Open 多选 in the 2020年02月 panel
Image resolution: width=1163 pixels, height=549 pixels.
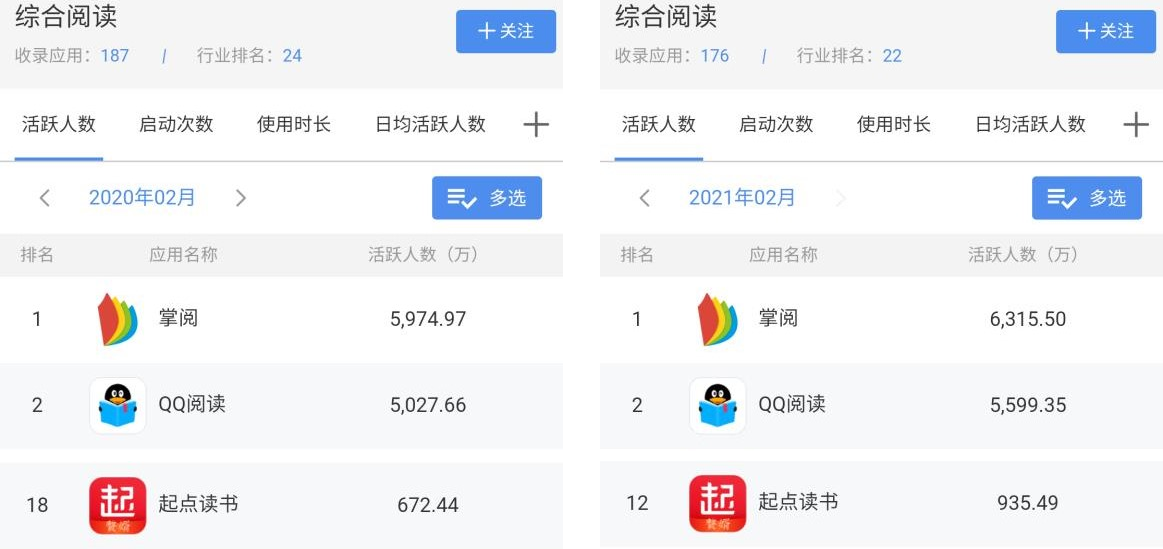coord(487,198)
